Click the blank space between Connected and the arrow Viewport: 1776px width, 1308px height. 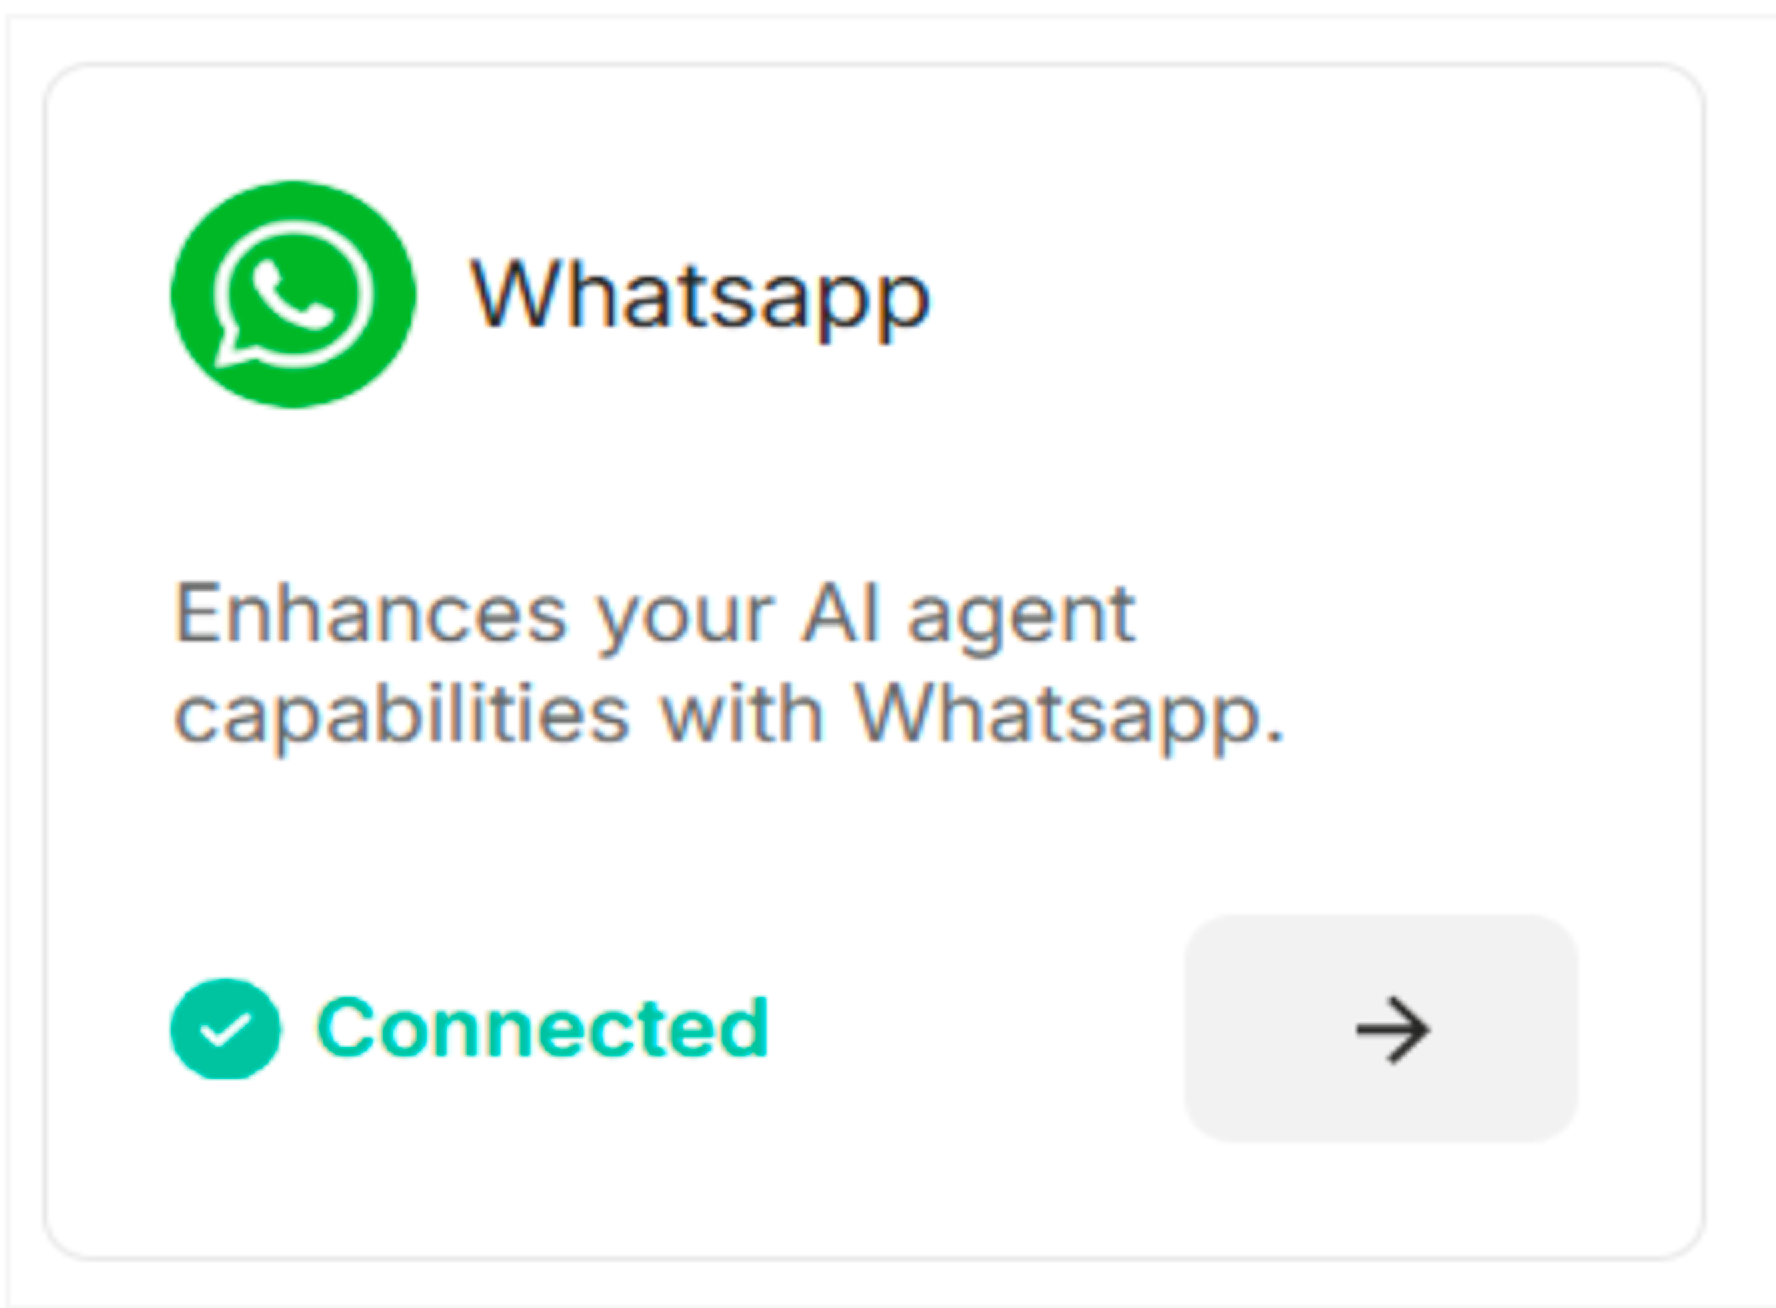click(977, 1028)
